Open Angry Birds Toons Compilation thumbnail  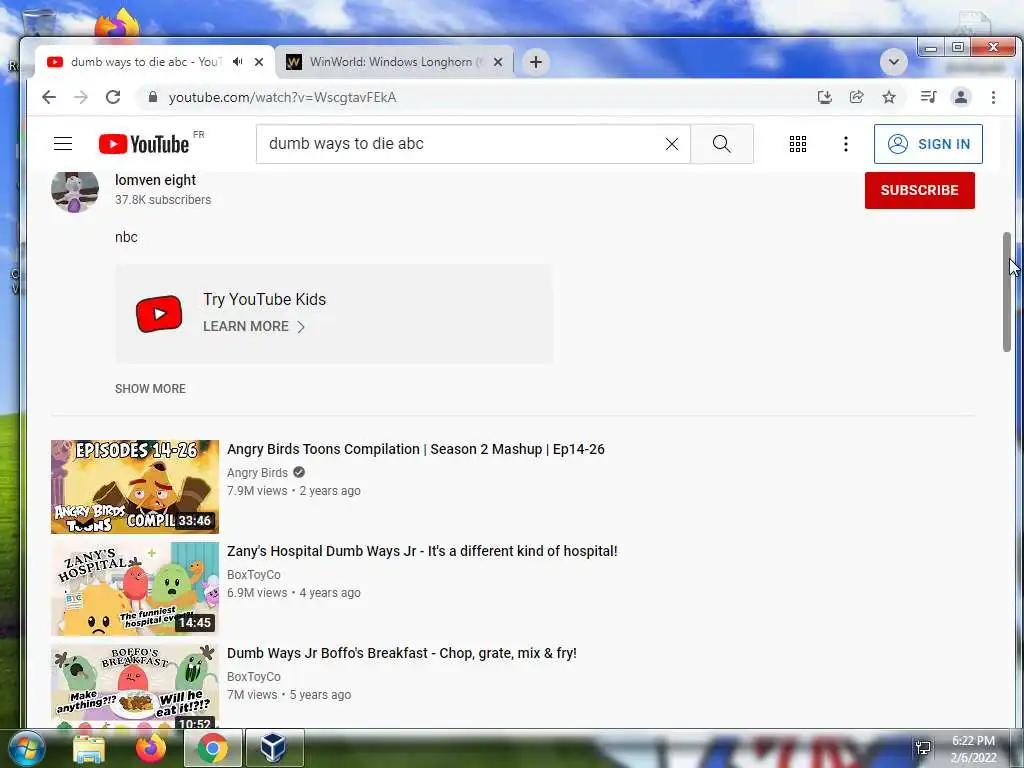click(135, 487)
